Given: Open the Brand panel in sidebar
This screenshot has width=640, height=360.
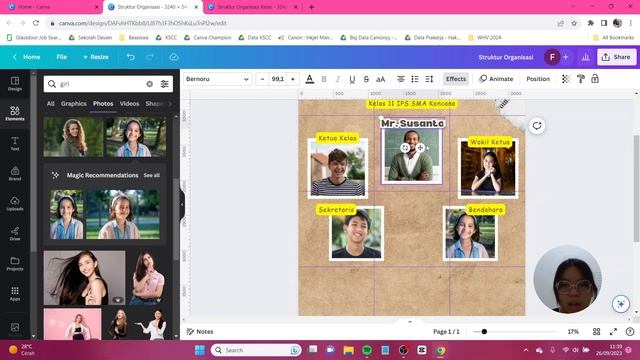Looking at the screenshot, I should tap(15, 173).
